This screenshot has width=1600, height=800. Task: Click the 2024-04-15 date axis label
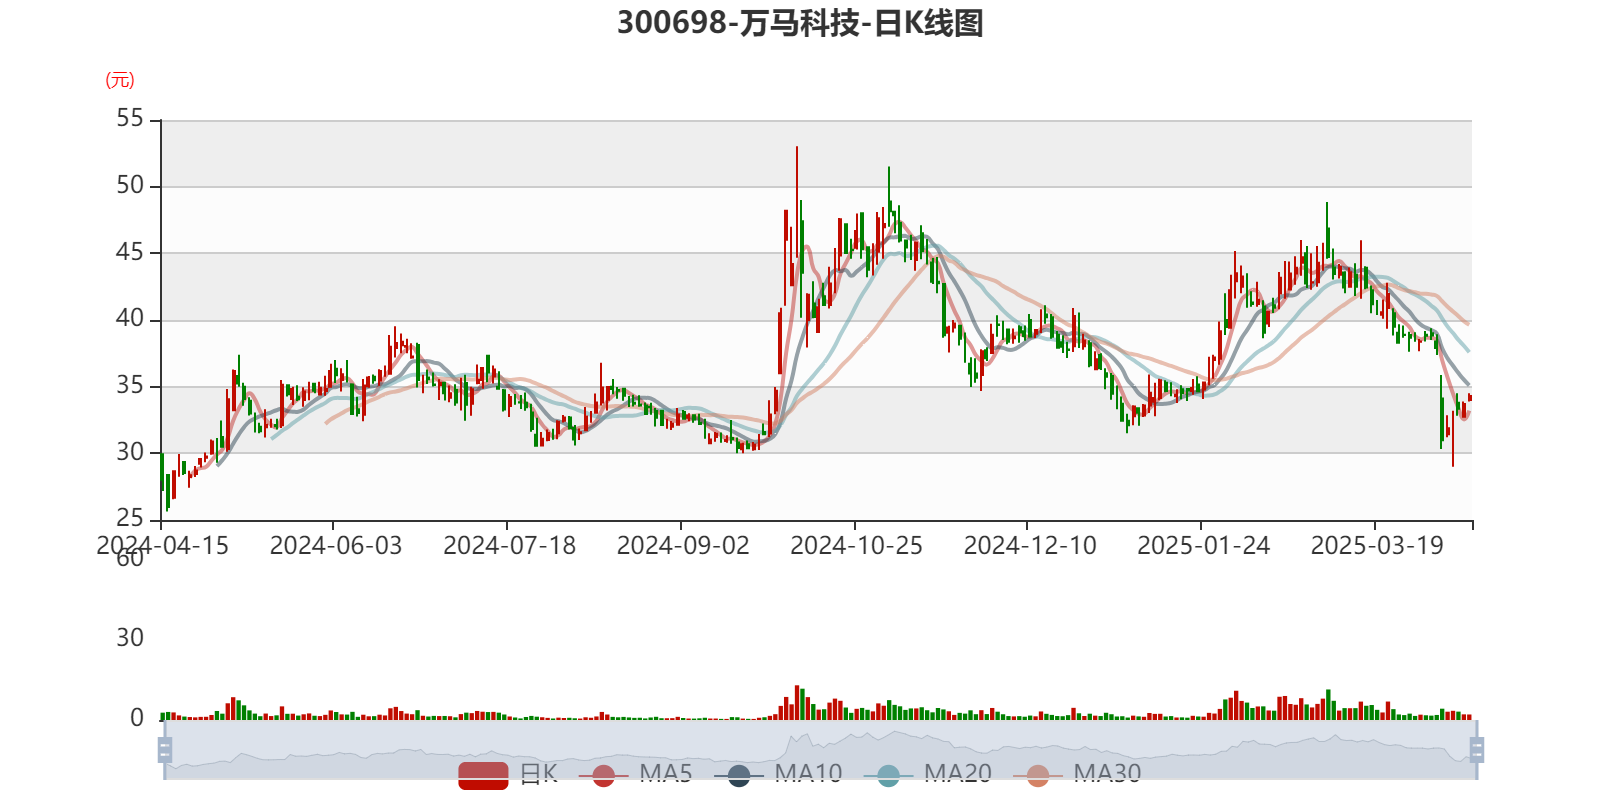point(162,546)
